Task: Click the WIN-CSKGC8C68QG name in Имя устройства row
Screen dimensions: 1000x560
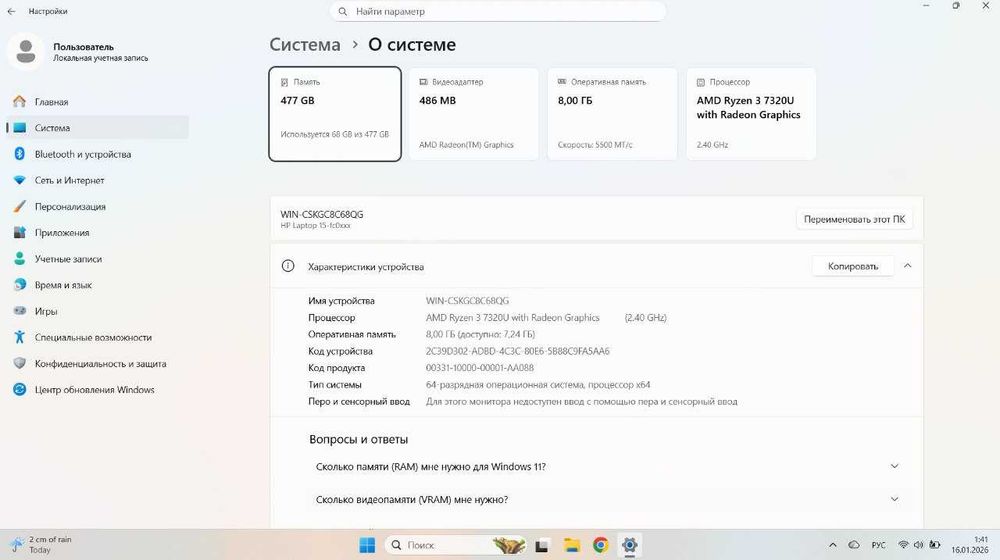Action: click(x=467, y=300)
